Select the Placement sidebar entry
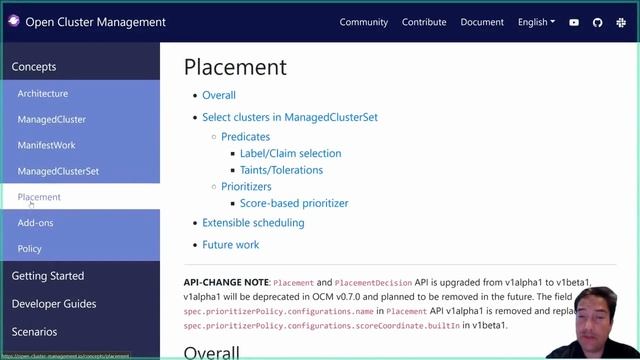 tap(80, 197)
